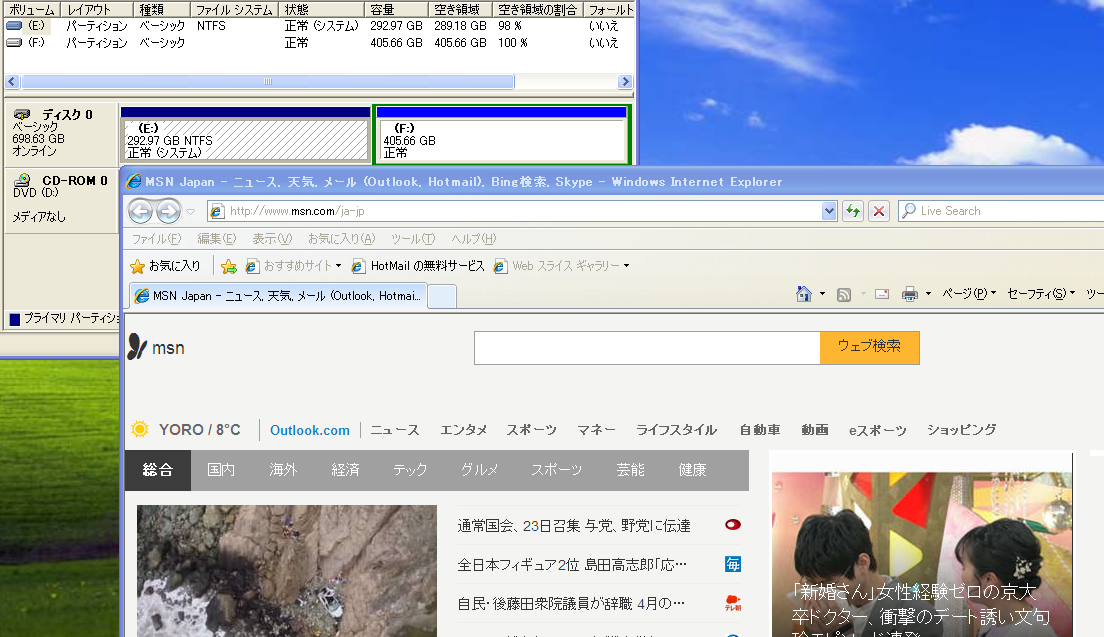Viewport: 1104px width, 637px height.
Task: Select the 海外 news tab
Action: pyautogui.click(x=283, y=470)
